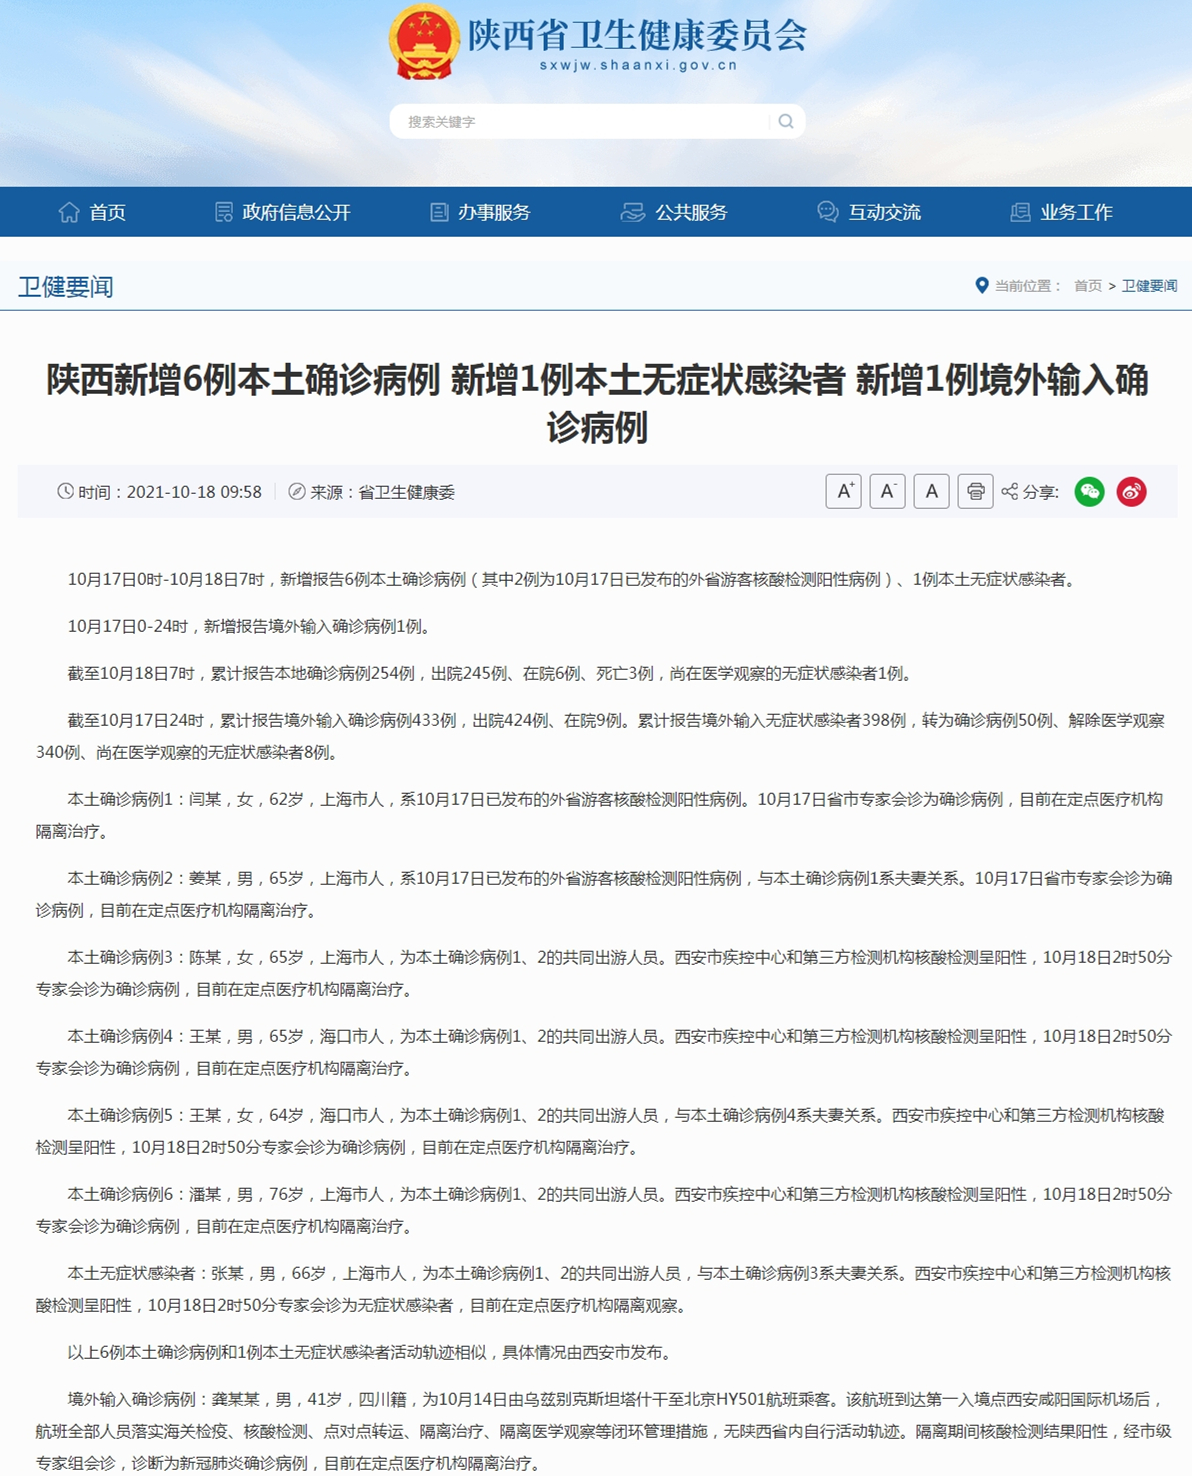Click the home icon beside 首页
The image size is (1192, 1476).
pyautogui.click(x=67, y=211)
